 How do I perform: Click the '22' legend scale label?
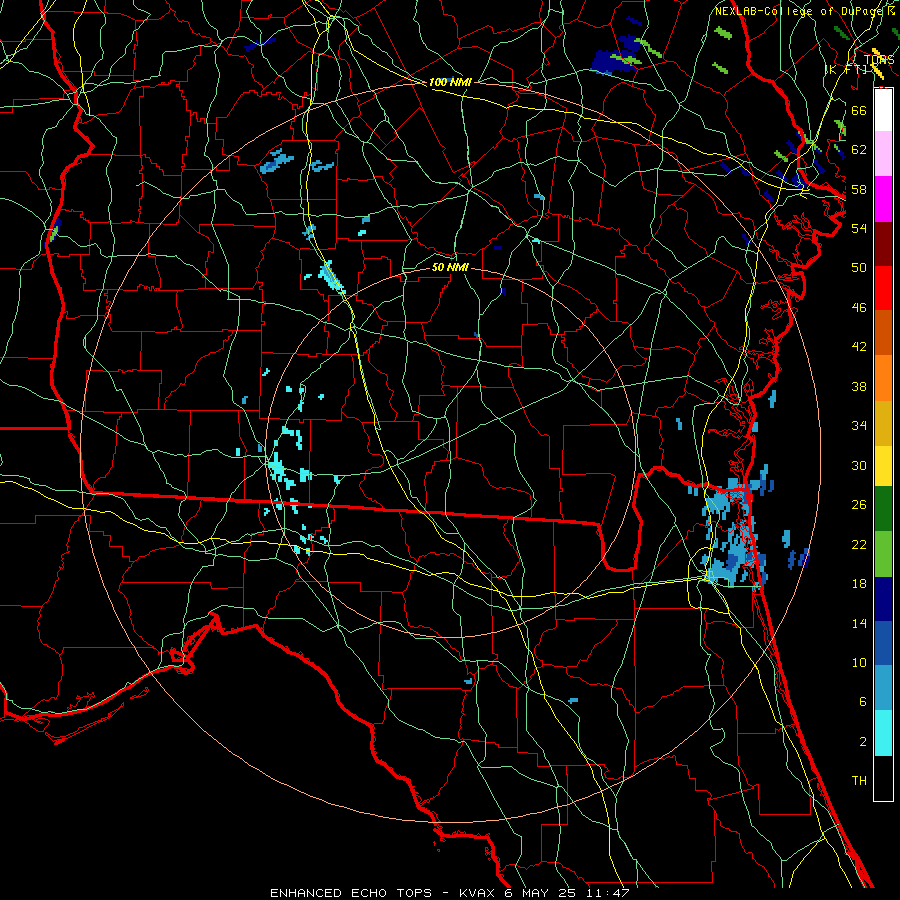click(x=859, y=544)
